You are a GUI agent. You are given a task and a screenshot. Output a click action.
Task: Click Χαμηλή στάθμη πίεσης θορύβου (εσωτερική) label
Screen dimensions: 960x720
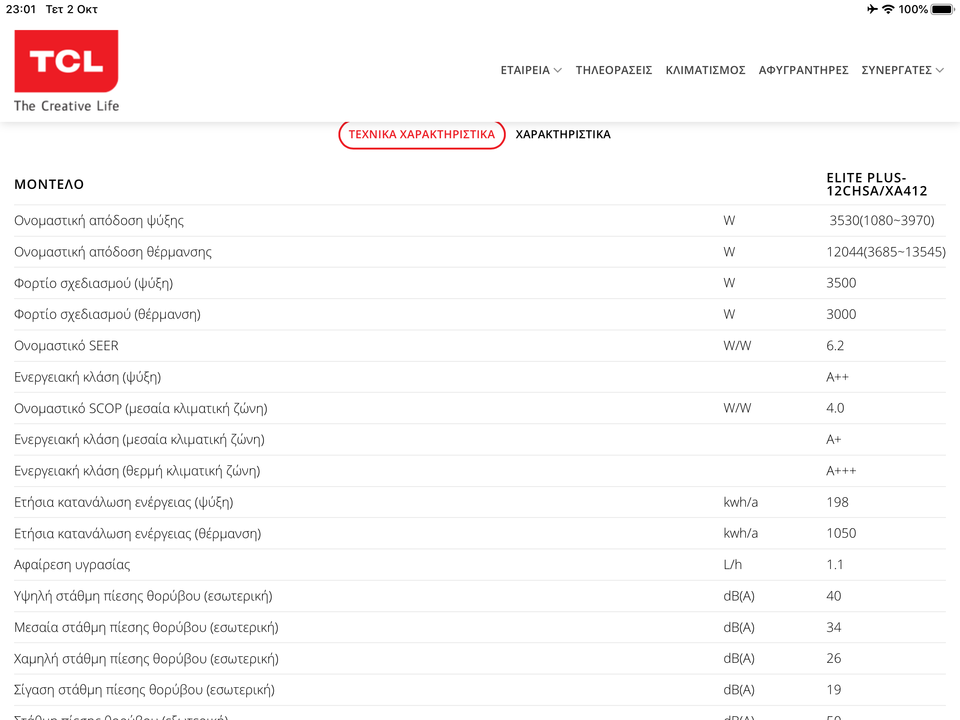point(146,659)
